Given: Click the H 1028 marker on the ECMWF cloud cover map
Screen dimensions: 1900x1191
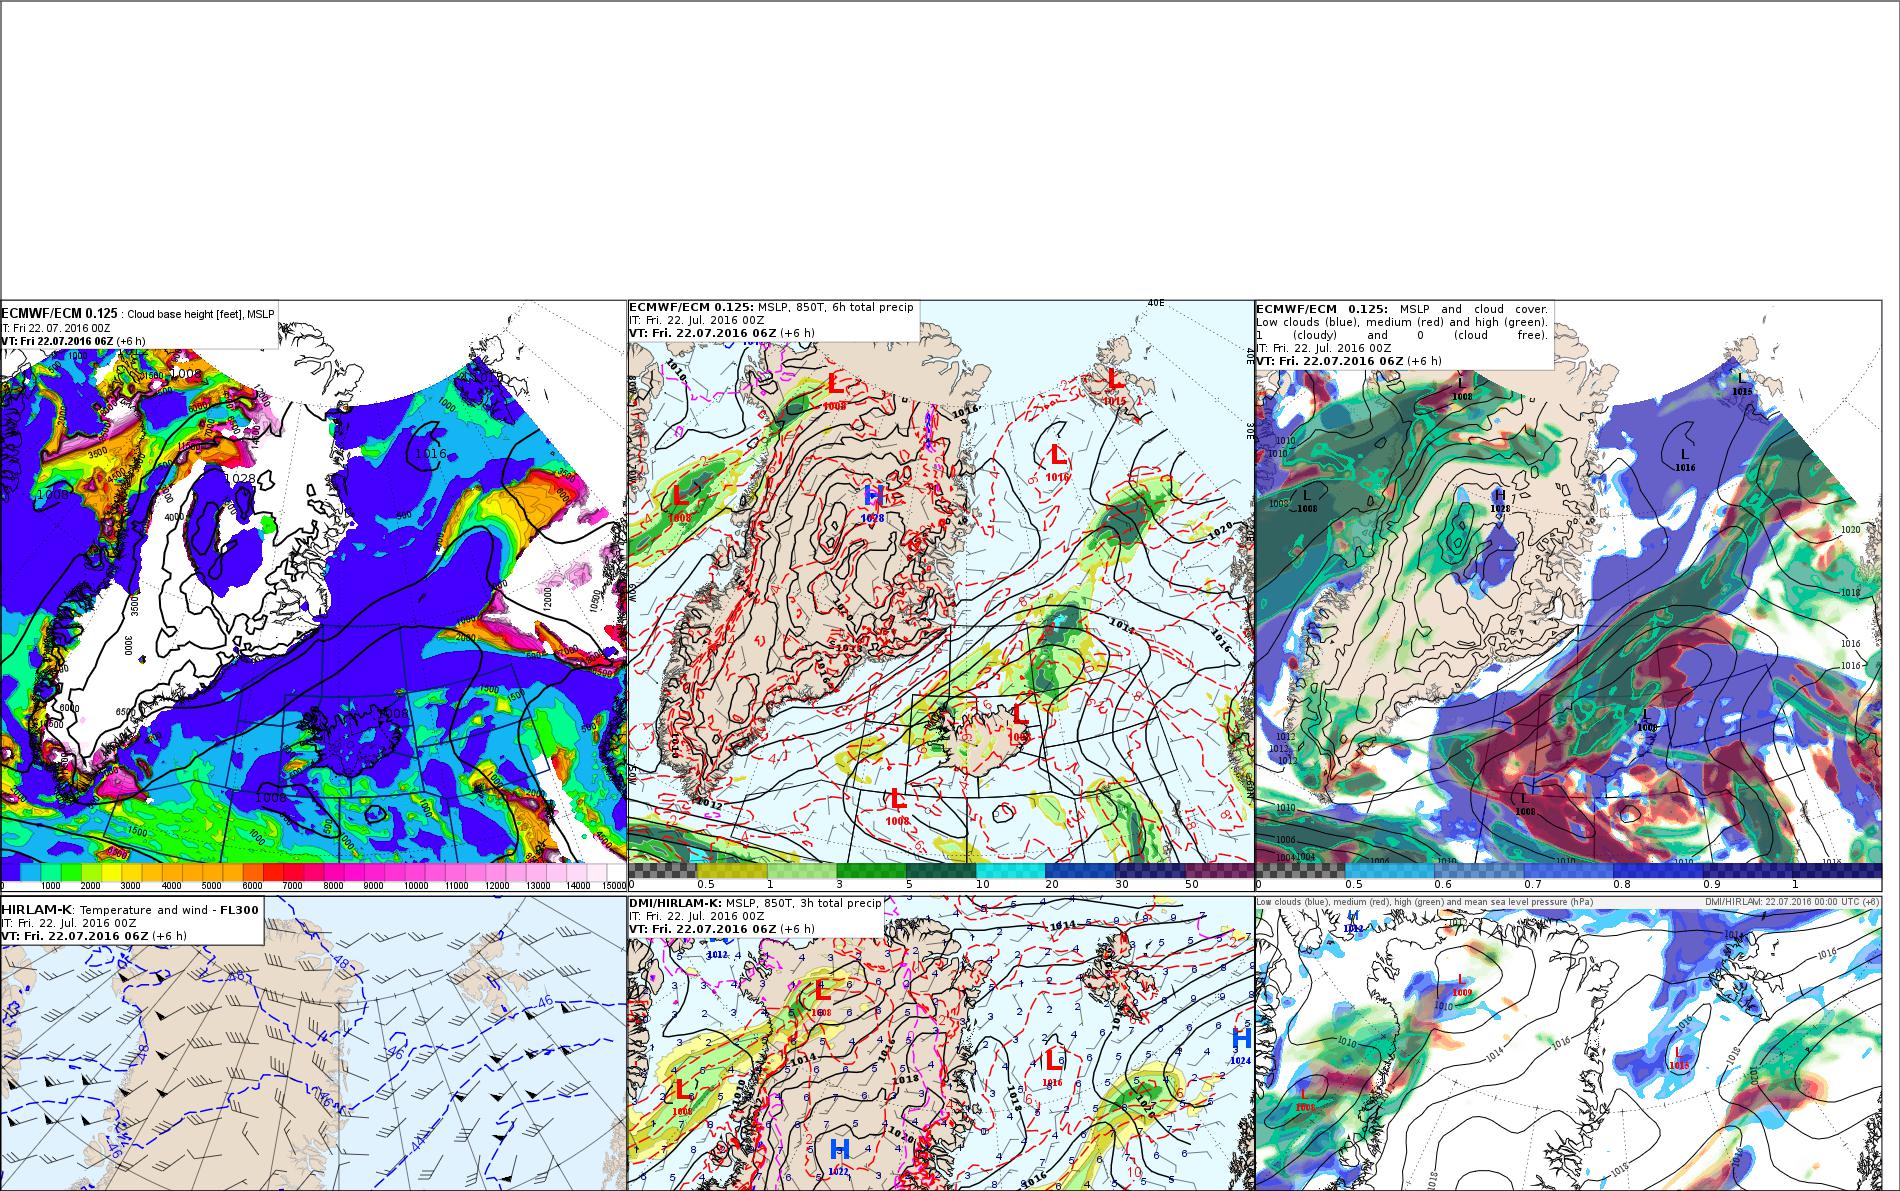Looking at the screenshot, I should click(1500, 501).
